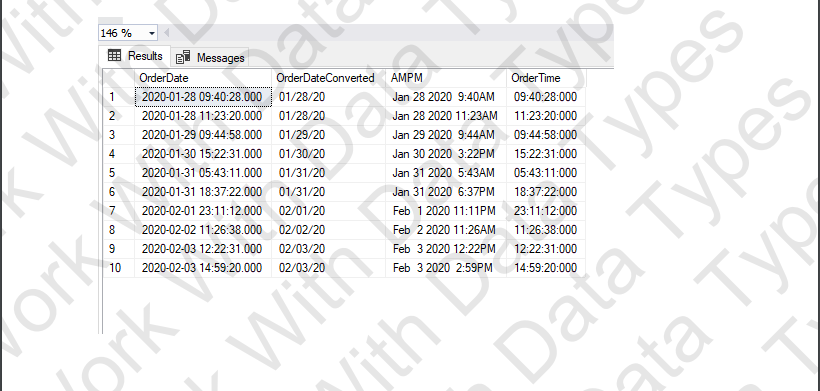
Task: Select the AMPM column header
Action: point(446,78)
